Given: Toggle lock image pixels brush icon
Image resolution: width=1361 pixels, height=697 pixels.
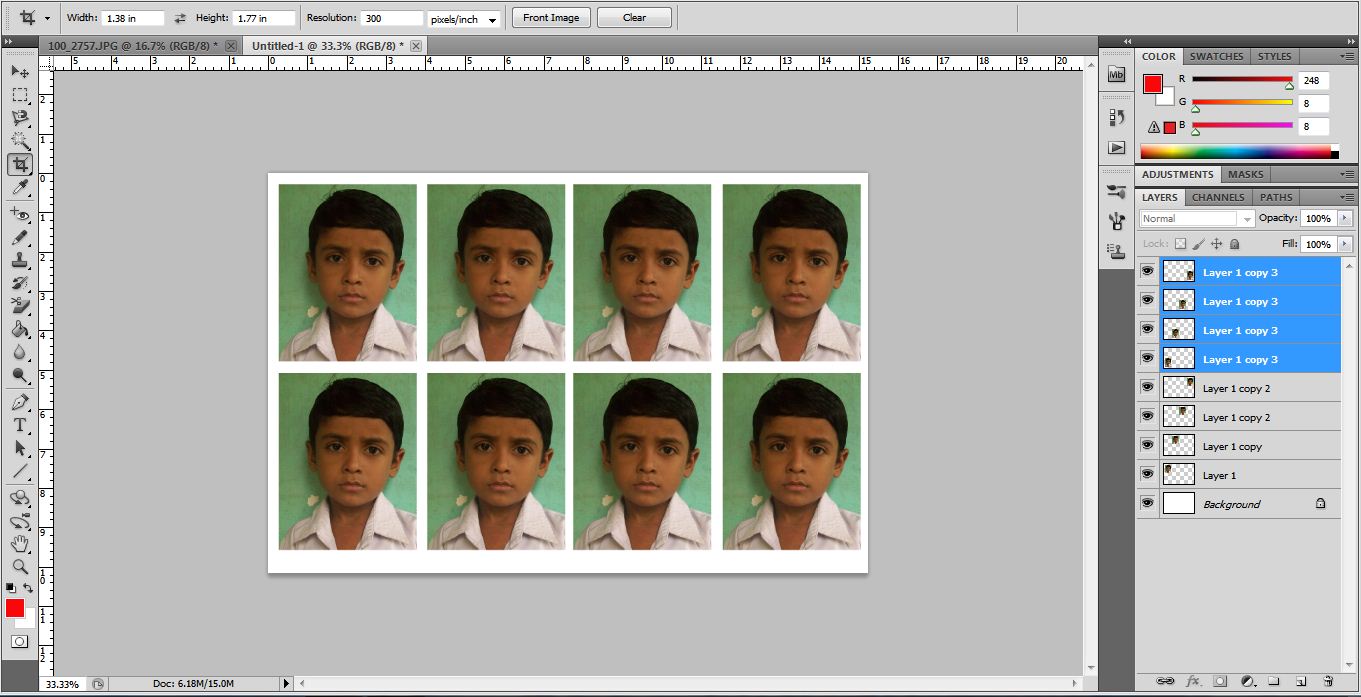Looking at the screenshot, I should click(x=1198, y=243).
